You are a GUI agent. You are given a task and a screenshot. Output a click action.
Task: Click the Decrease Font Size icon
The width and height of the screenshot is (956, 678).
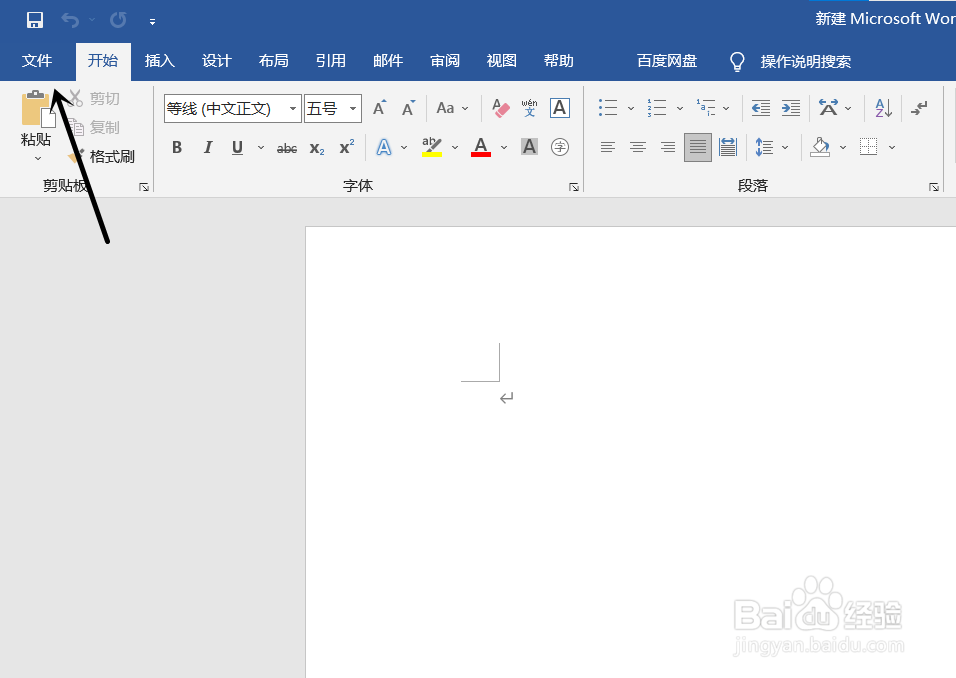coord(408,108)
